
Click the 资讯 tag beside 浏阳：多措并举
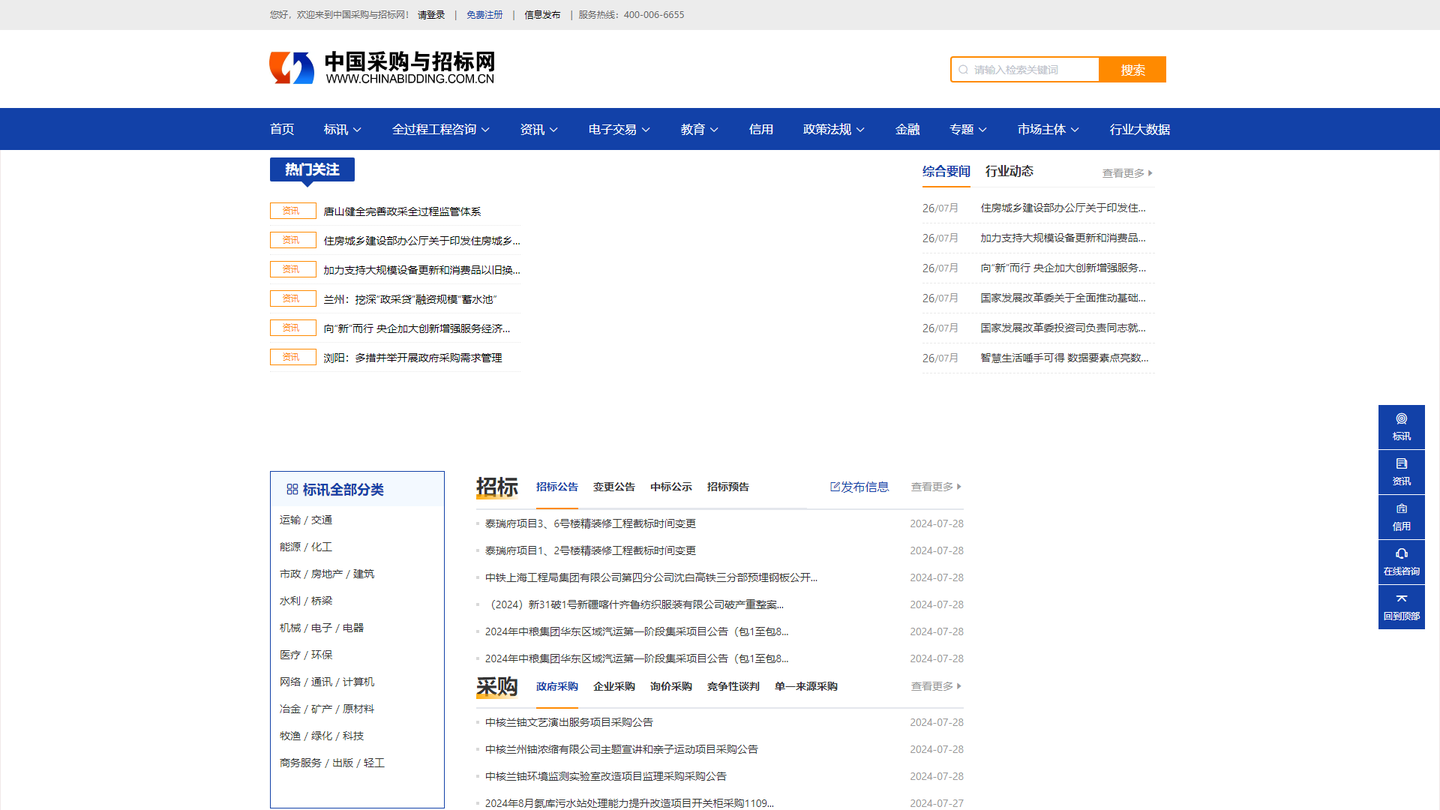(x=292, y=357)
